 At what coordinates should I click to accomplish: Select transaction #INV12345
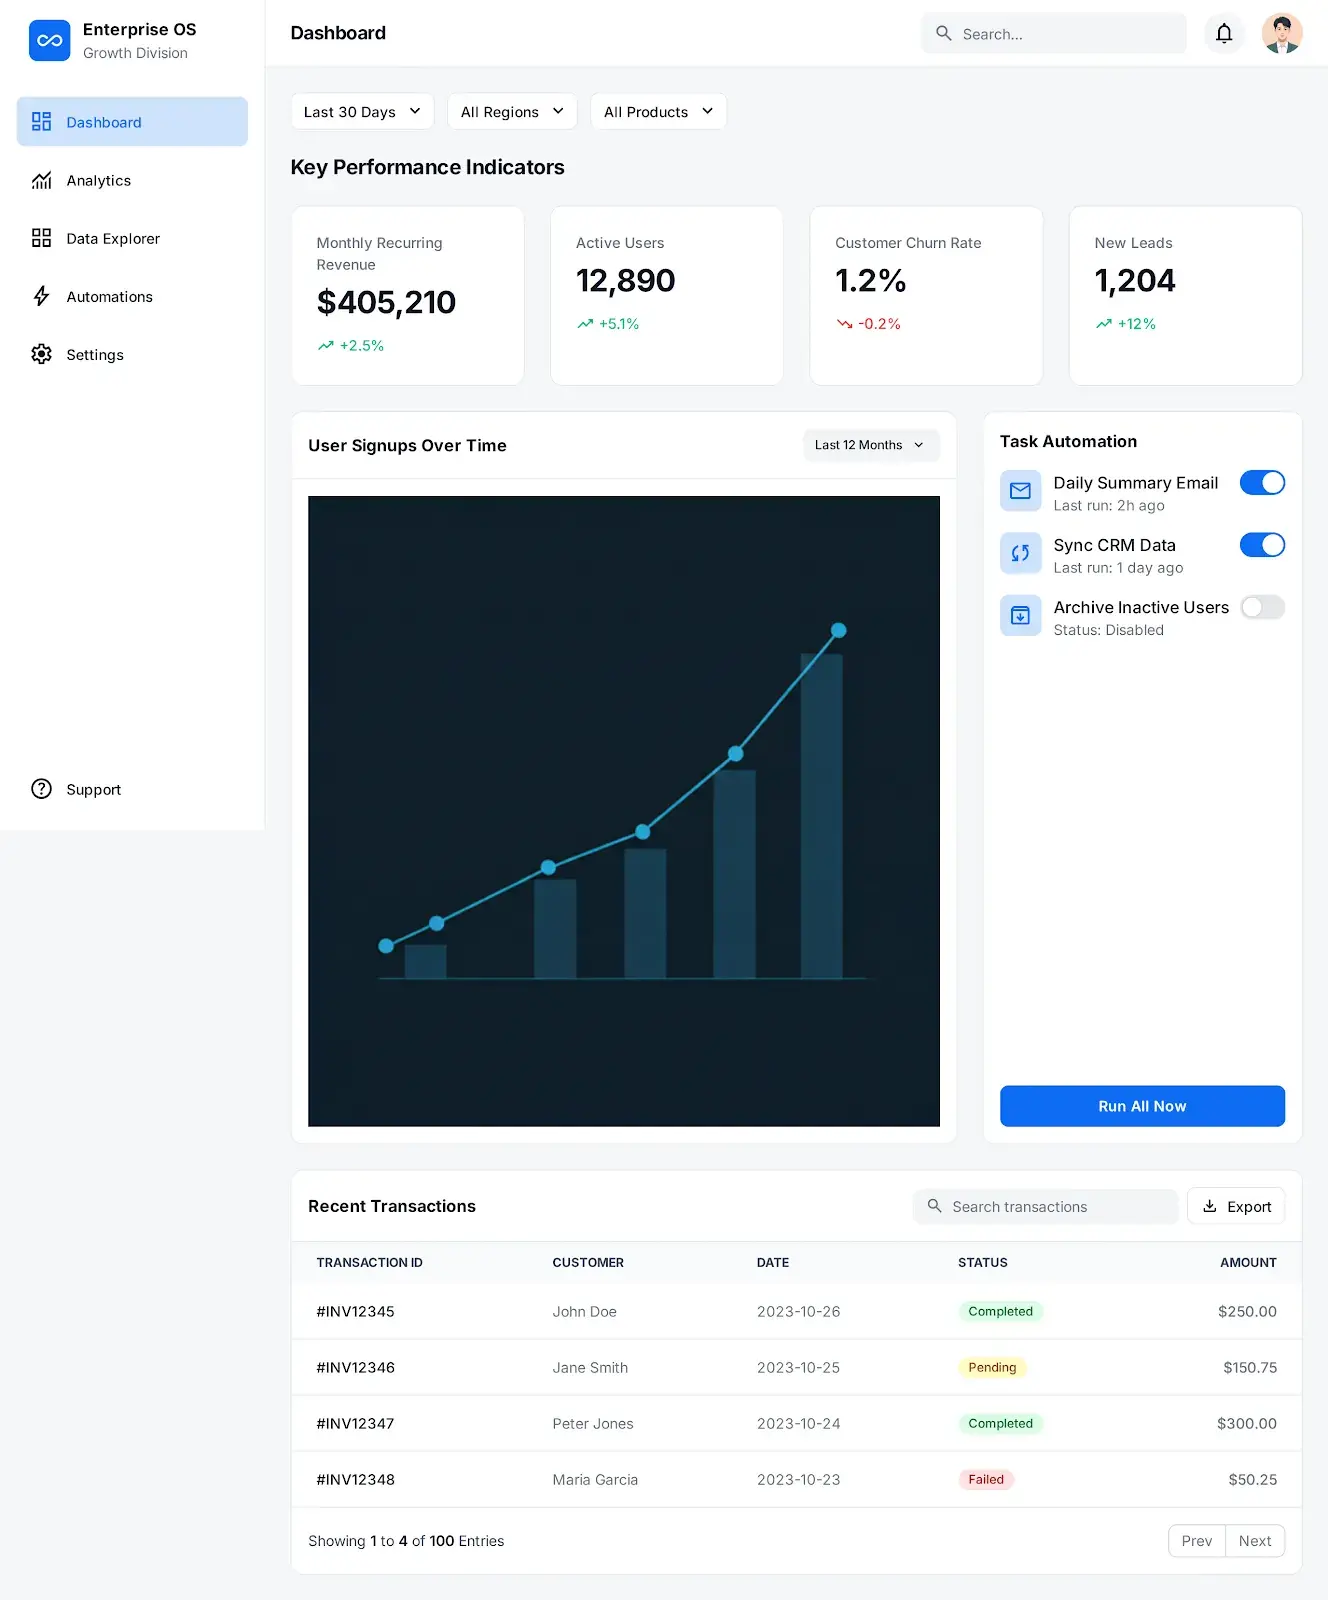(x=355, y=1311)
